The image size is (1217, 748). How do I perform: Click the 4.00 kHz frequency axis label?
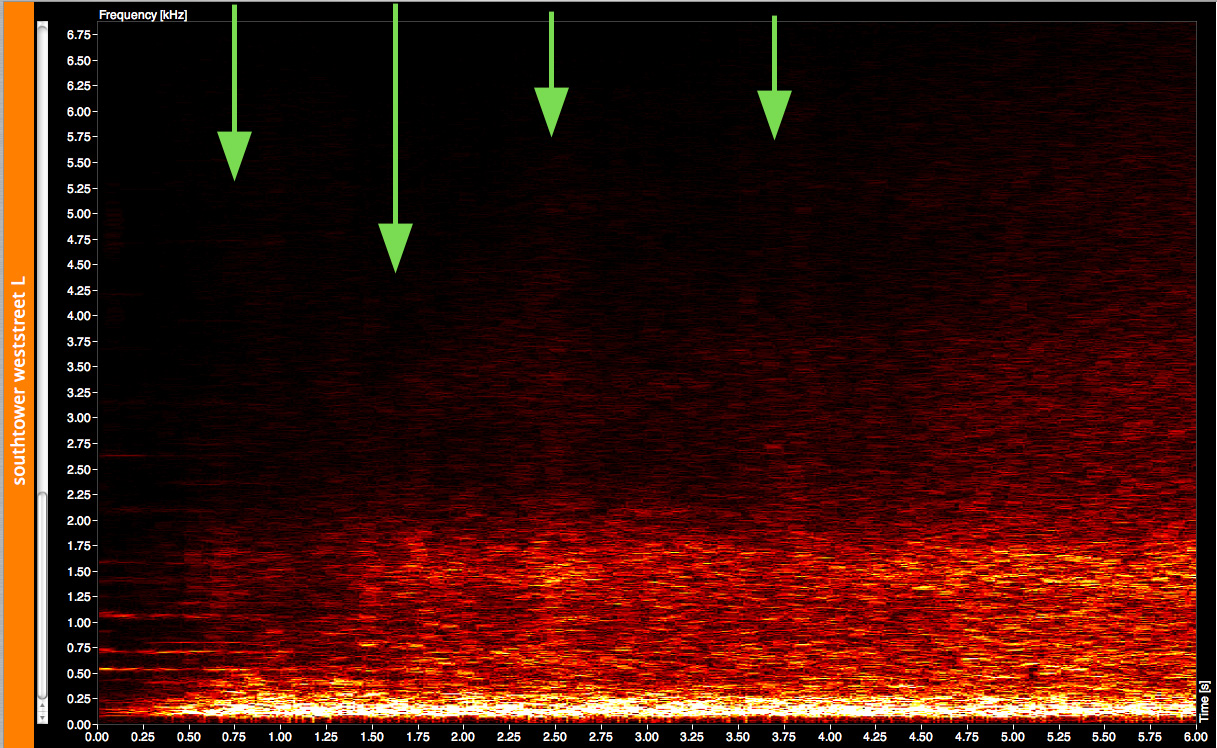pyautogui.click(x=79, y=316)
